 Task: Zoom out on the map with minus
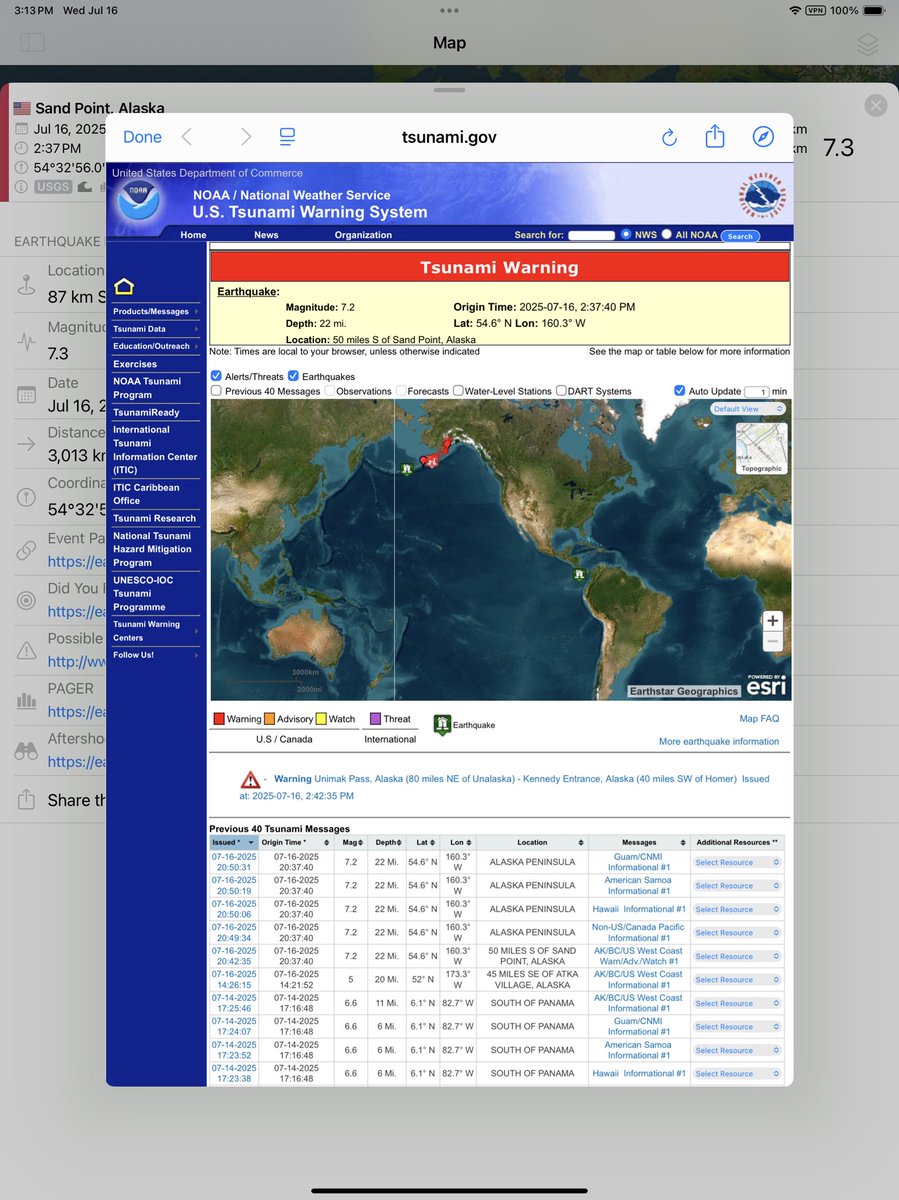[x=772, y=642]
